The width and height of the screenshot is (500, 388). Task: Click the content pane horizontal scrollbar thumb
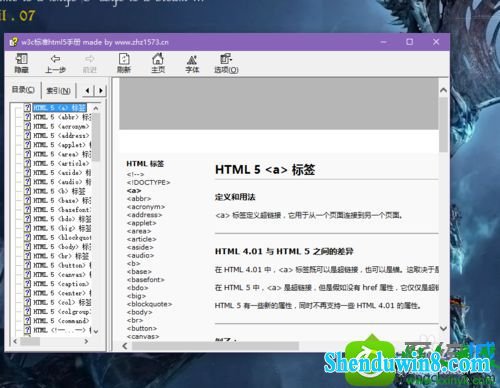click(x=215, y=346)
